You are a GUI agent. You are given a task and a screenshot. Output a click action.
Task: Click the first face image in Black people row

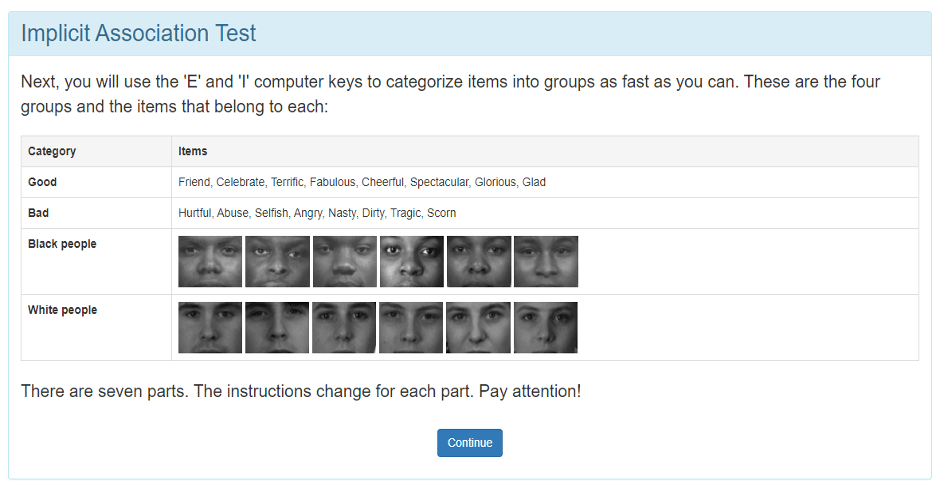coord(210,262)
